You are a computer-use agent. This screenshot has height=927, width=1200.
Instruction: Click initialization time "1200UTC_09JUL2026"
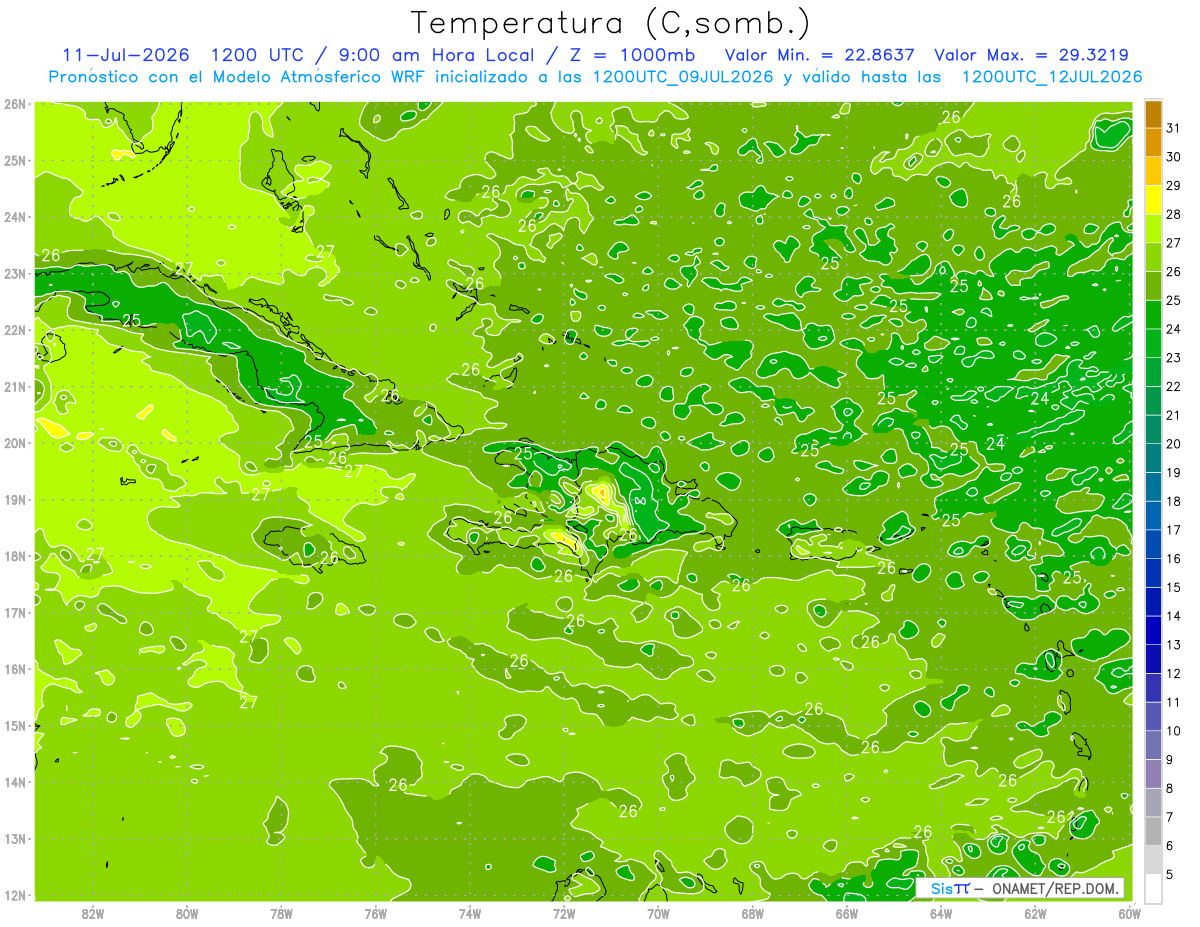point(684,76)
